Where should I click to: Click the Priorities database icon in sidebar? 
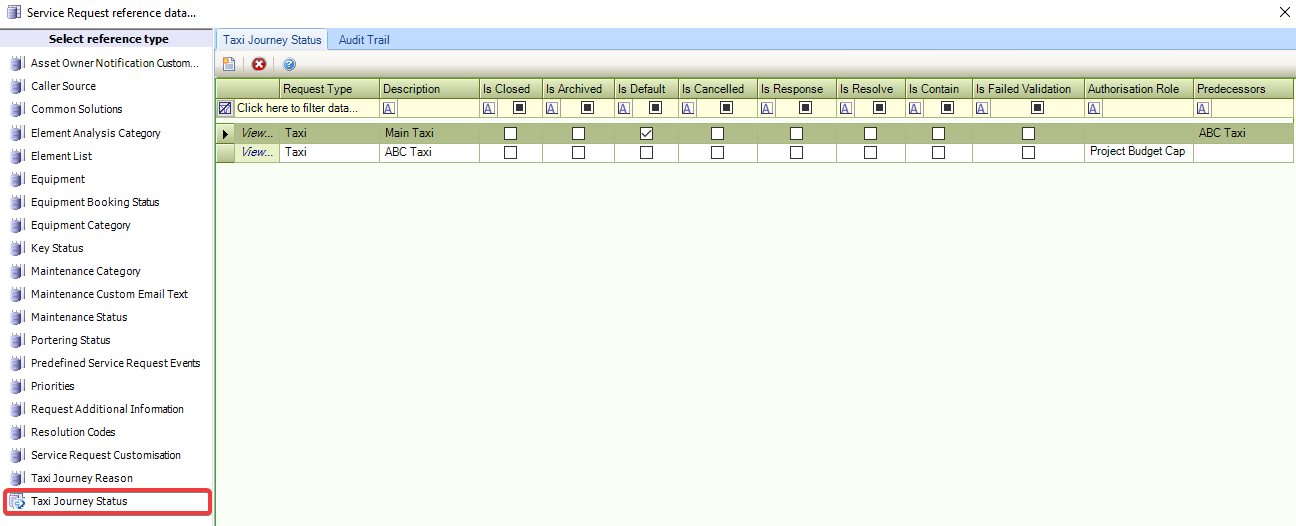coord(16,387)
